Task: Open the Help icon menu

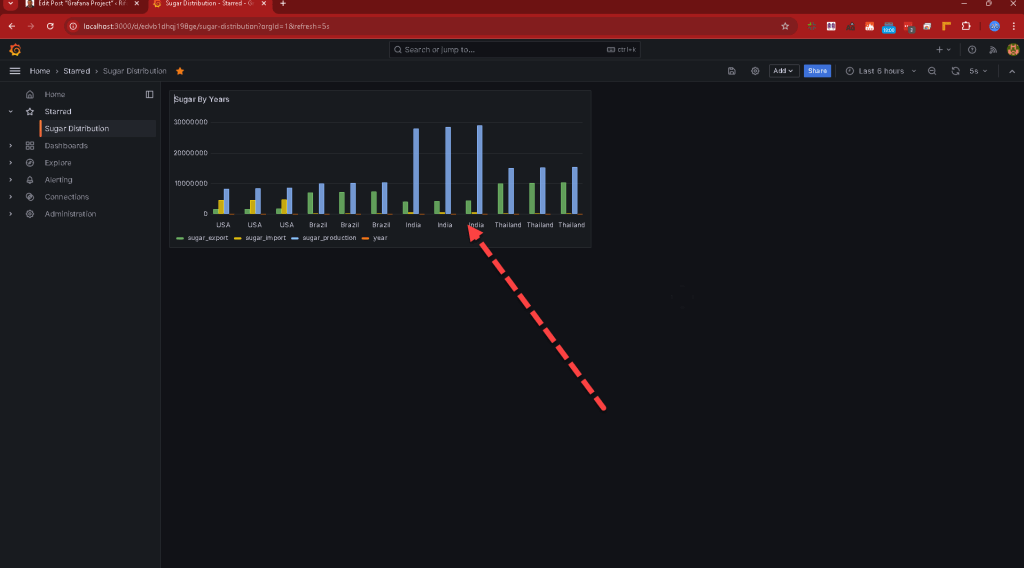Action: coord(972,50)
